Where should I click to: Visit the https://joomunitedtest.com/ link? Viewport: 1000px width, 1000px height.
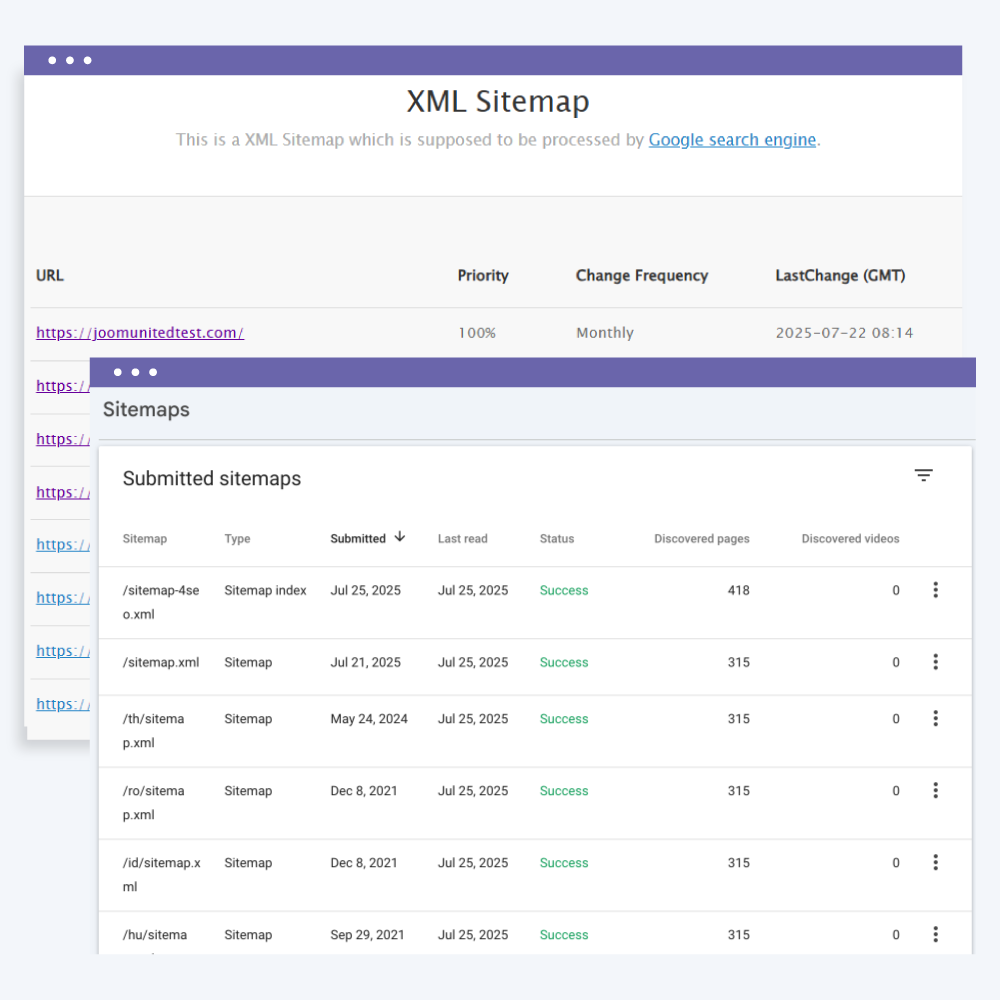139,332
